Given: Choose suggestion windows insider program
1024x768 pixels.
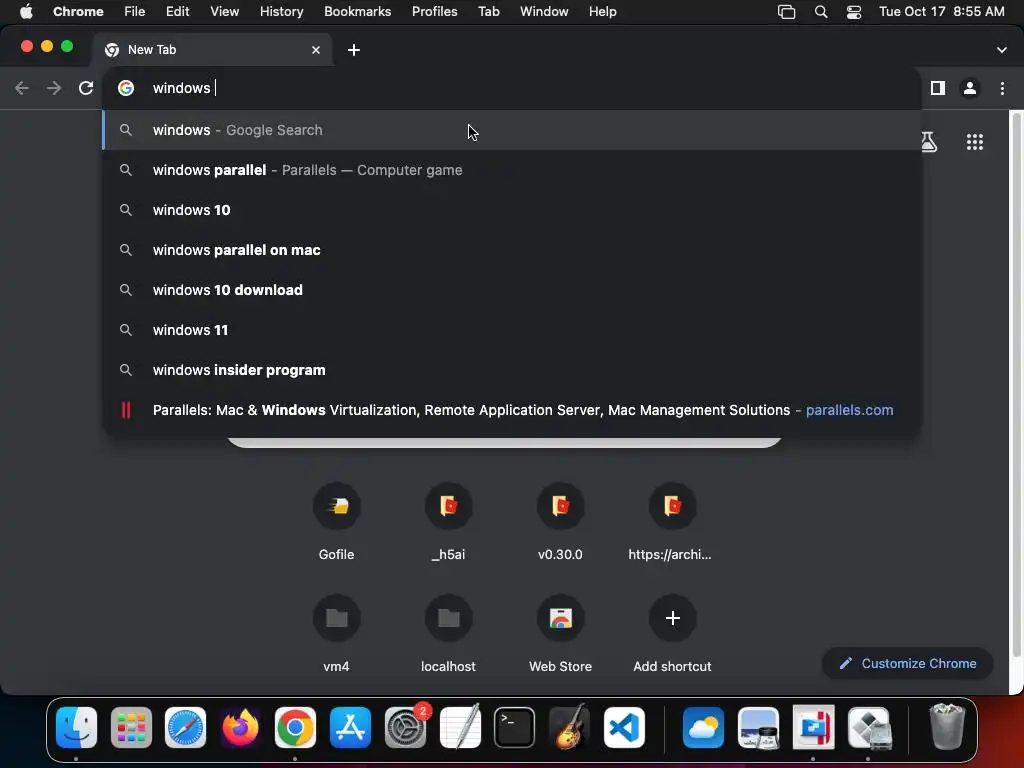Looking at the screenshot, I should click(511, 370).
